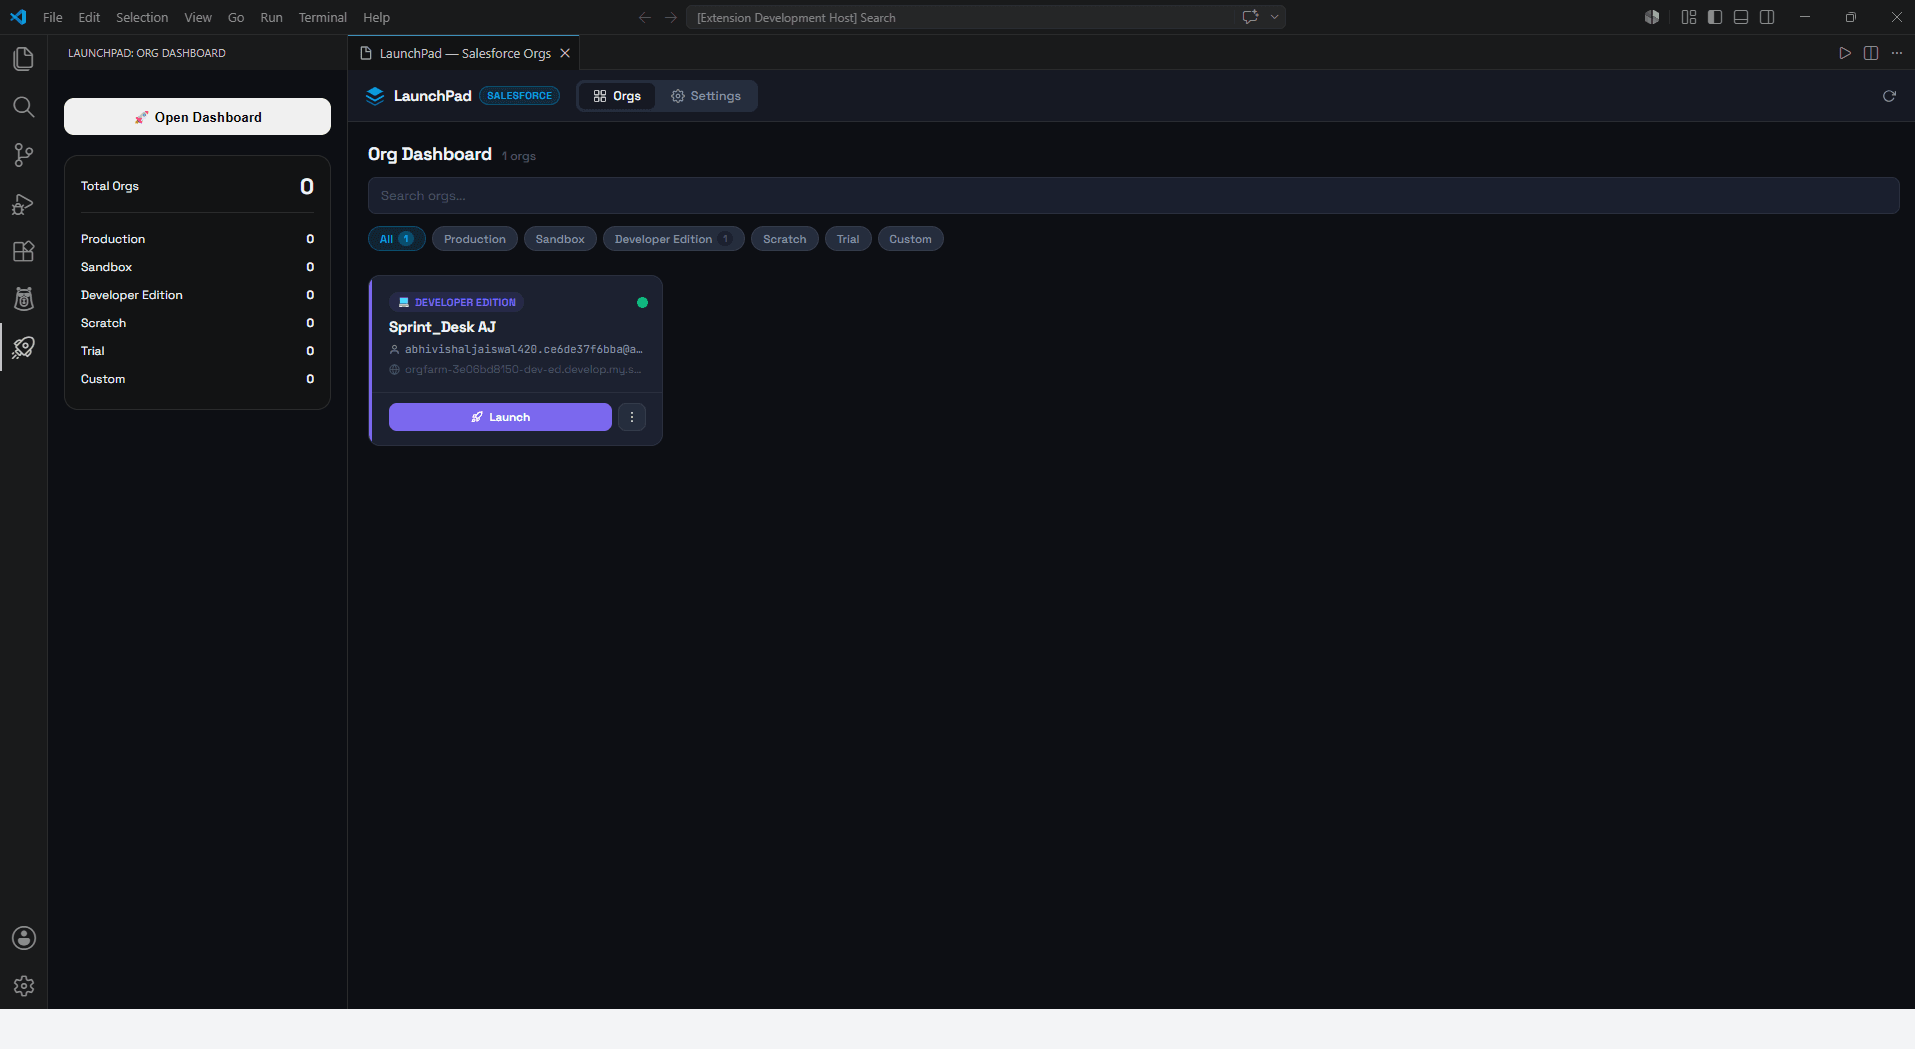The width and height of the screenshot is (1915, 1049).
Task: Open the bear mascot view in activity bar
Action: click(x=23, y=299)
